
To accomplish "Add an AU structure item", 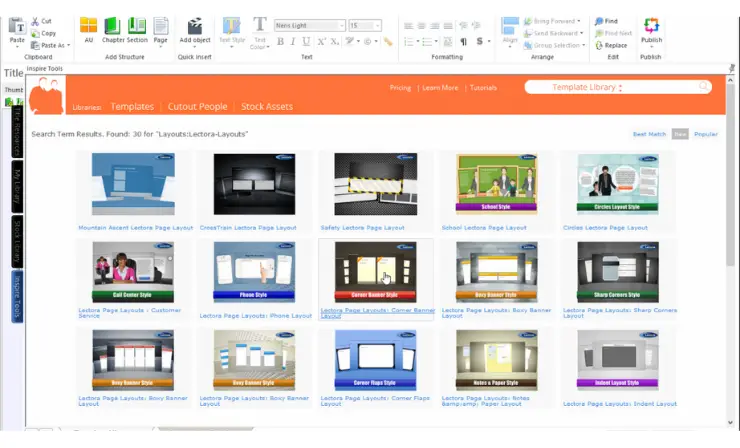I will 88,26.
